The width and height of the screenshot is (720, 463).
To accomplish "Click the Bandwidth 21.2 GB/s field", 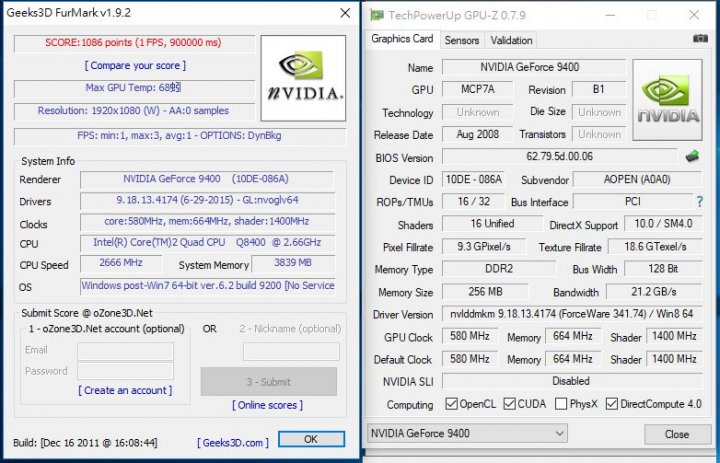I will (x=654, y=292).
